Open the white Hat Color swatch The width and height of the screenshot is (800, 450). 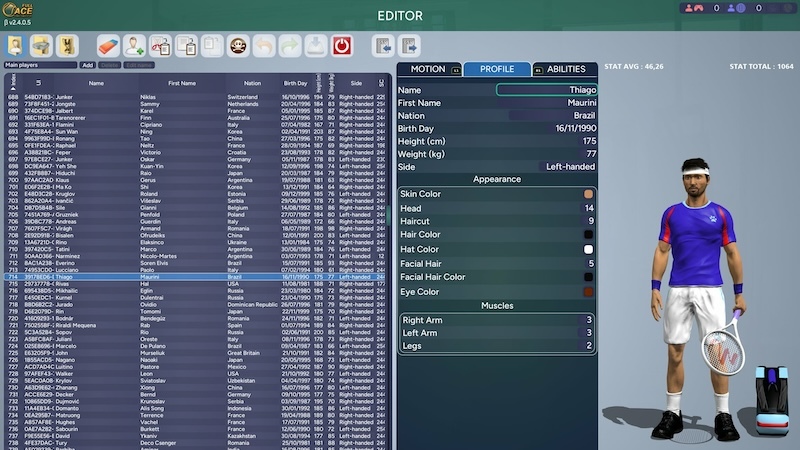(x=589, y=249)
